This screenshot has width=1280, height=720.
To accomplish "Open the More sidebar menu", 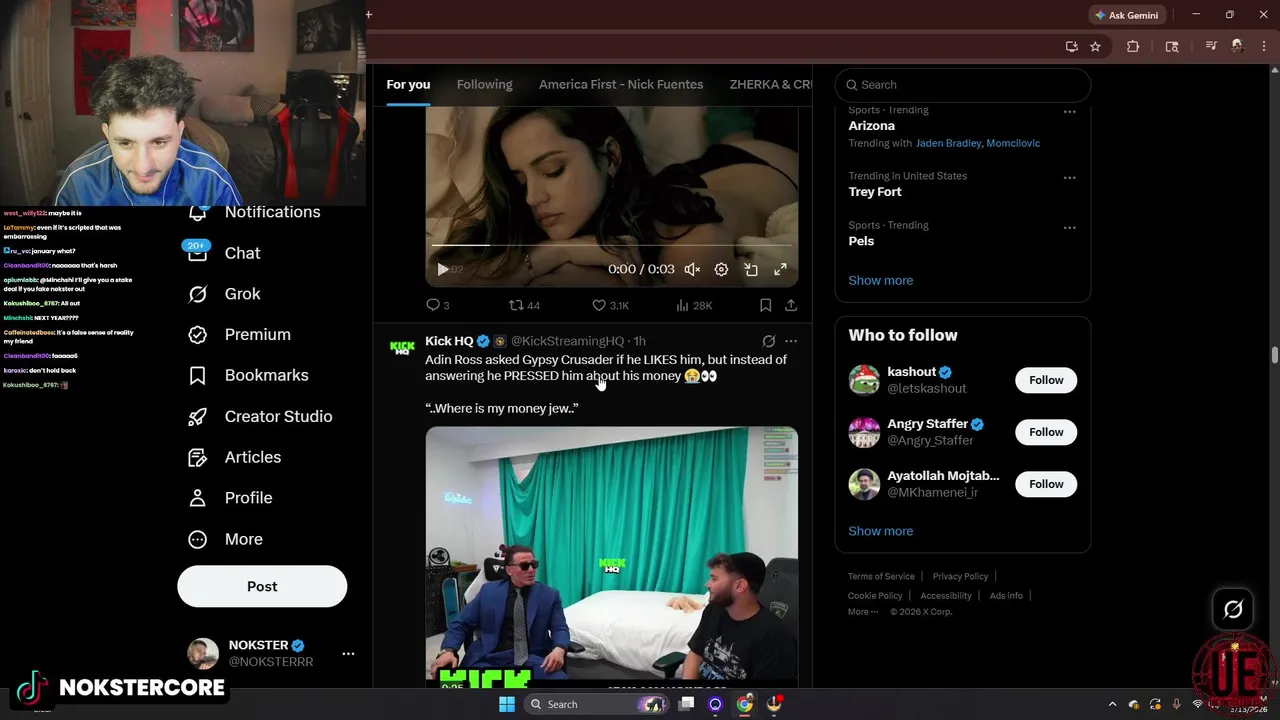I will [226, 539].
